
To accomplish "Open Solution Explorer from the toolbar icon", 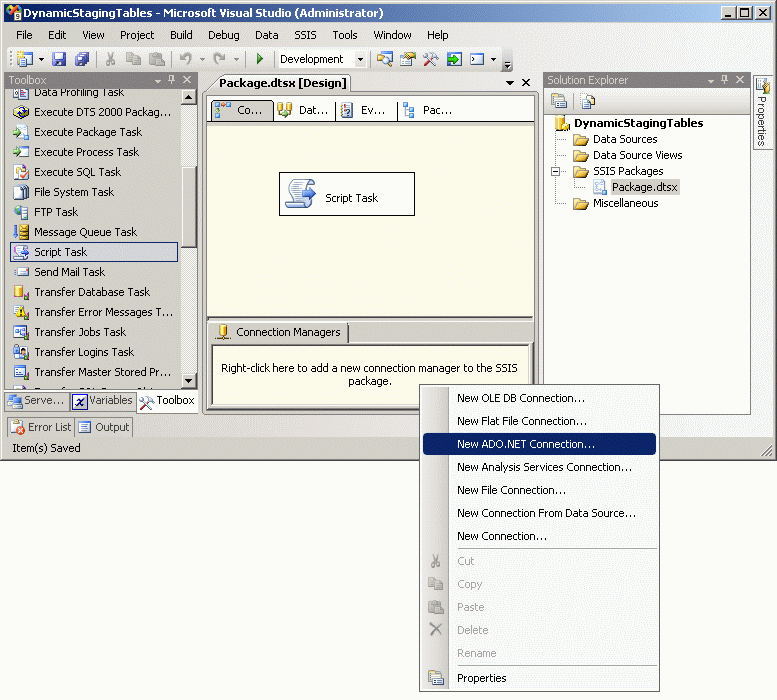I will (x=385, y=59).
